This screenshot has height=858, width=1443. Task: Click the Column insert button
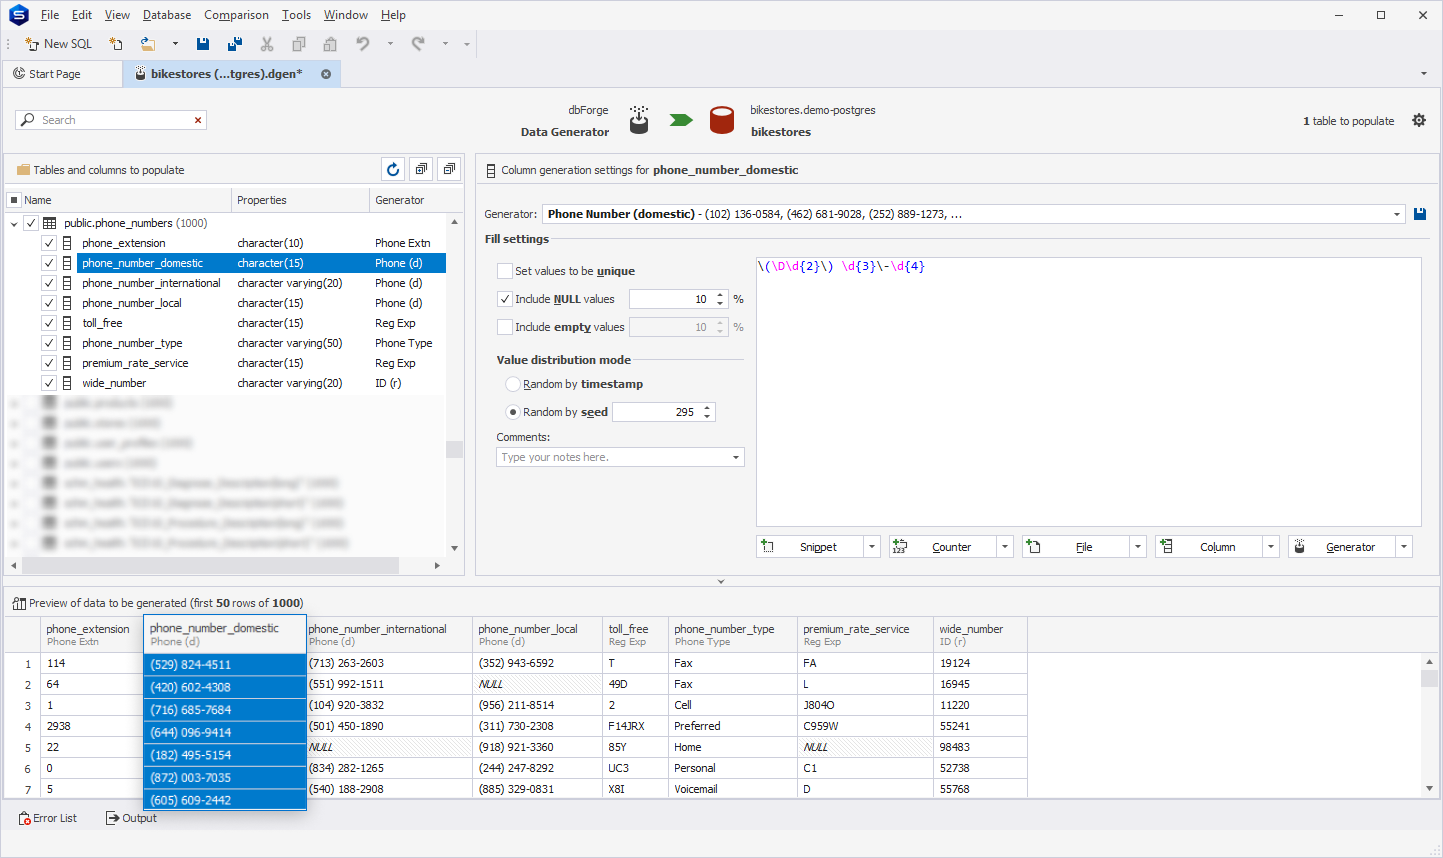pyautogui.click(x=1208, y=547)
